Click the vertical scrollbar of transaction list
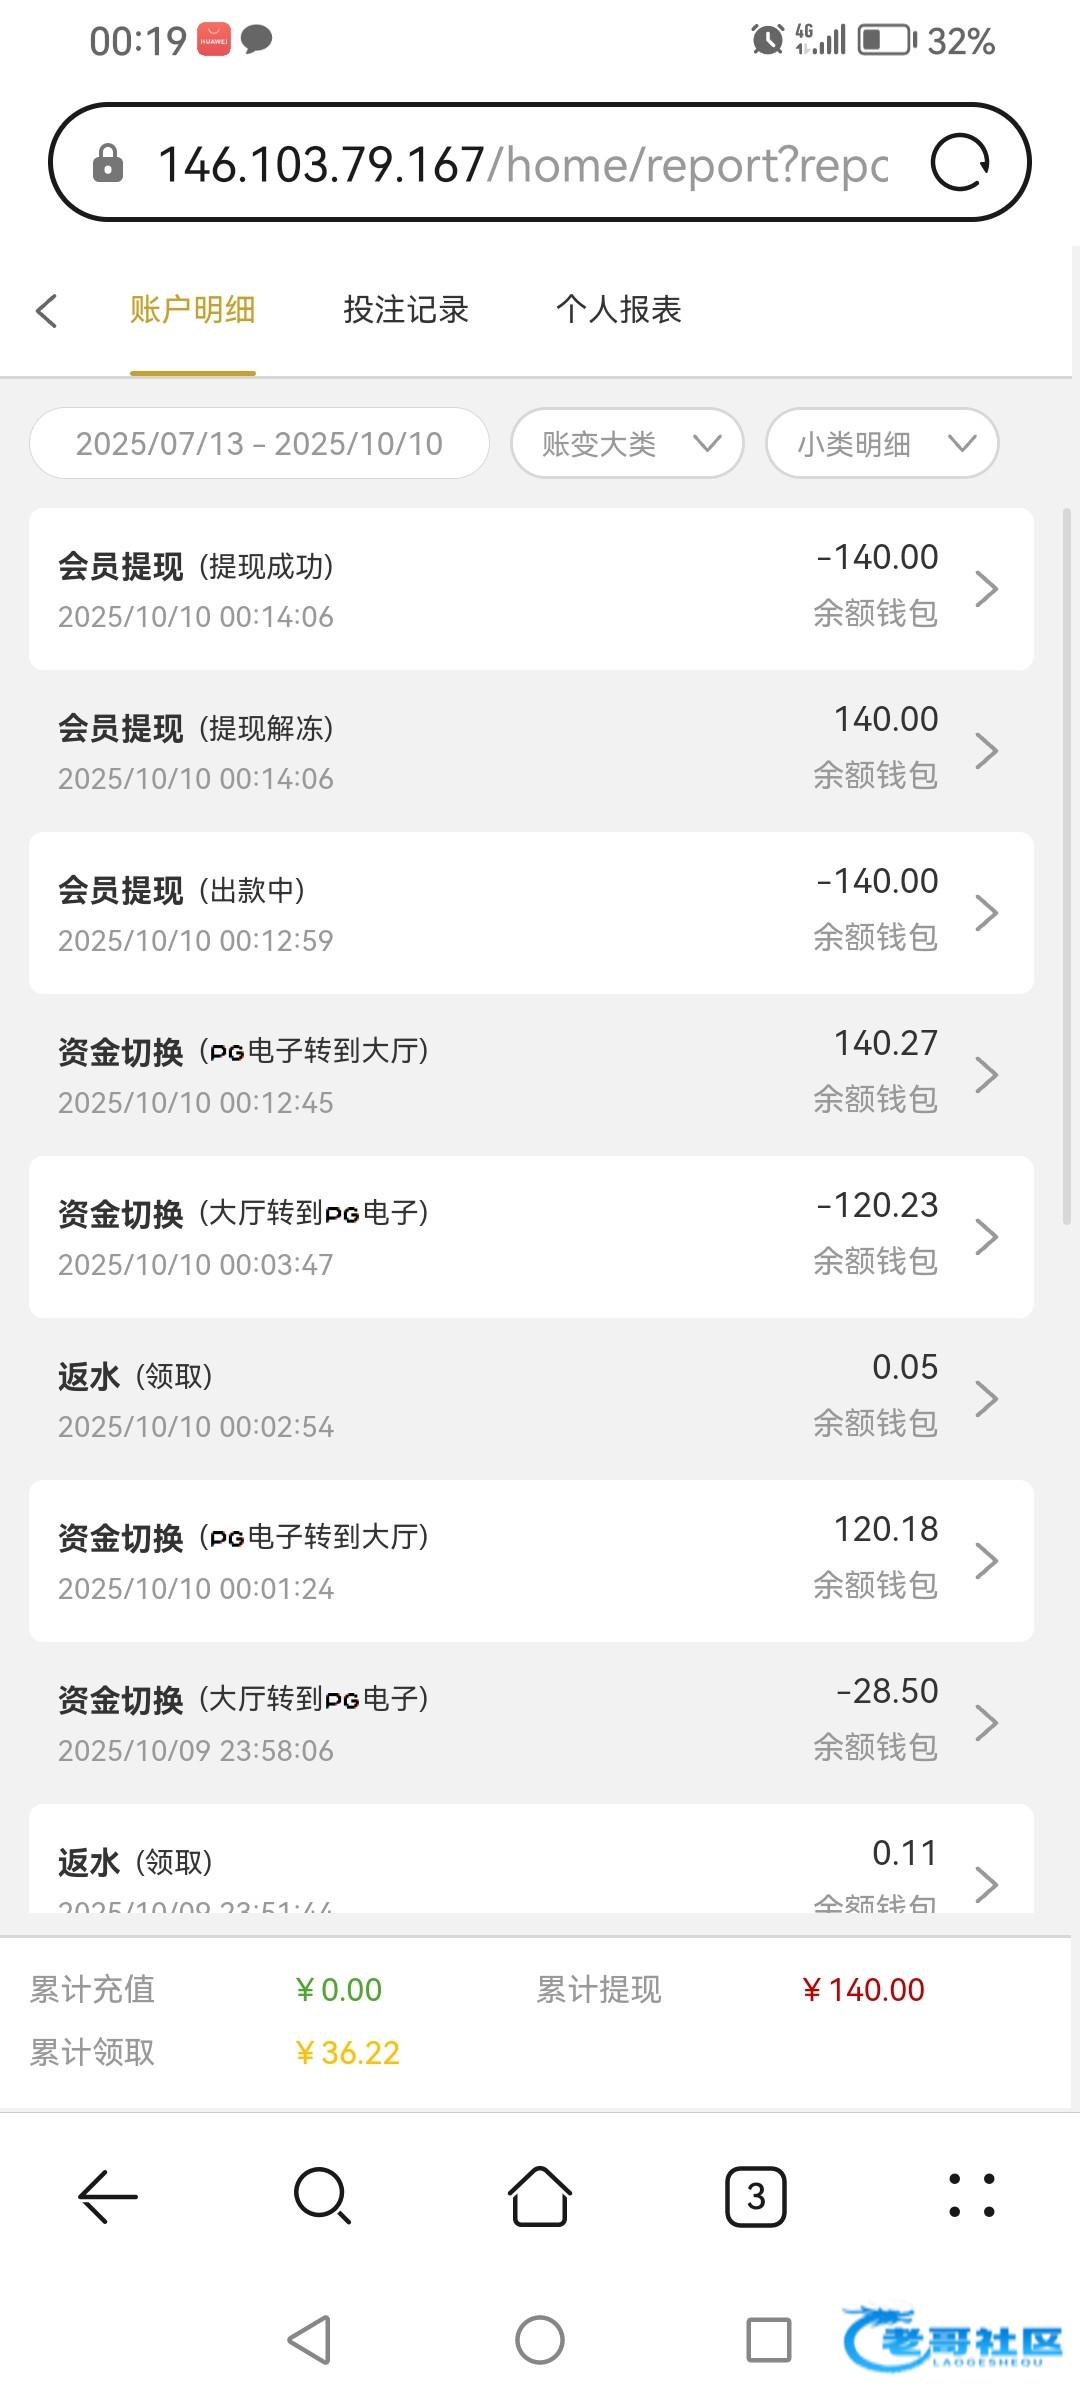Image resolution: width=1080 pixels, height=2400 pixels. click(1067, 866)
